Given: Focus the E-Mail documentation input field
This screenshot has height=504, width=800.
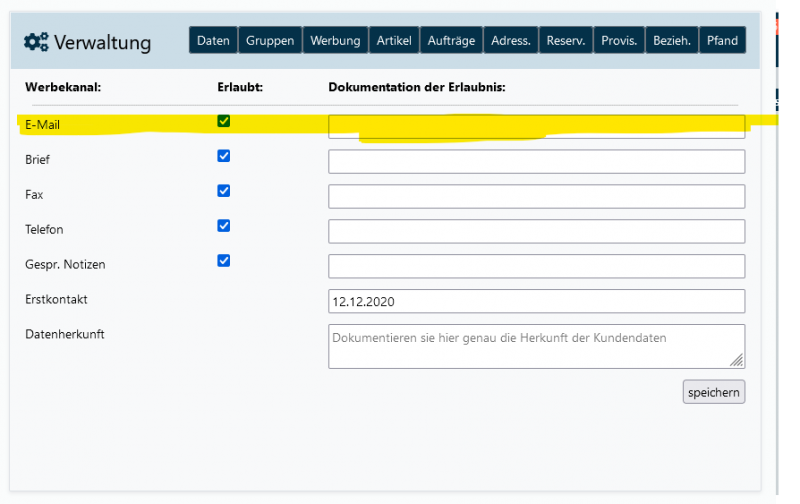Looking at the screenshot, I should pos(536,126).
